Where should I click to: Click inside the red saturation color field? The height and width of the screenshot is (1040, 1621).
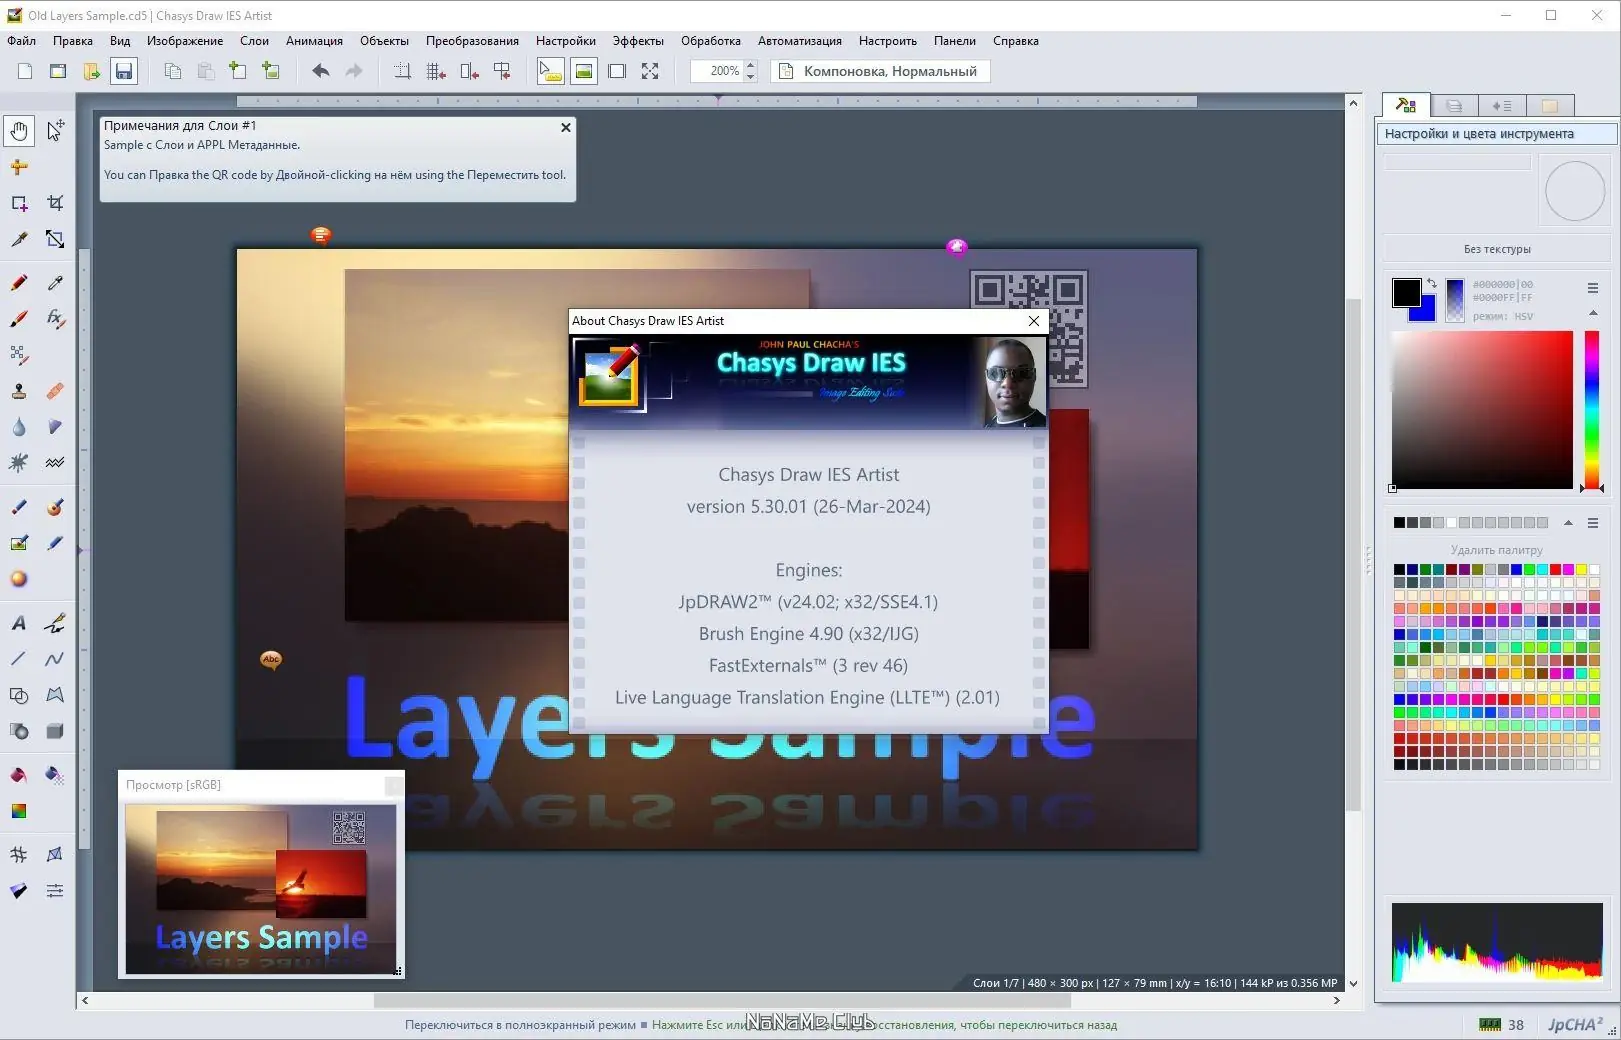(x=1482, y=410)
